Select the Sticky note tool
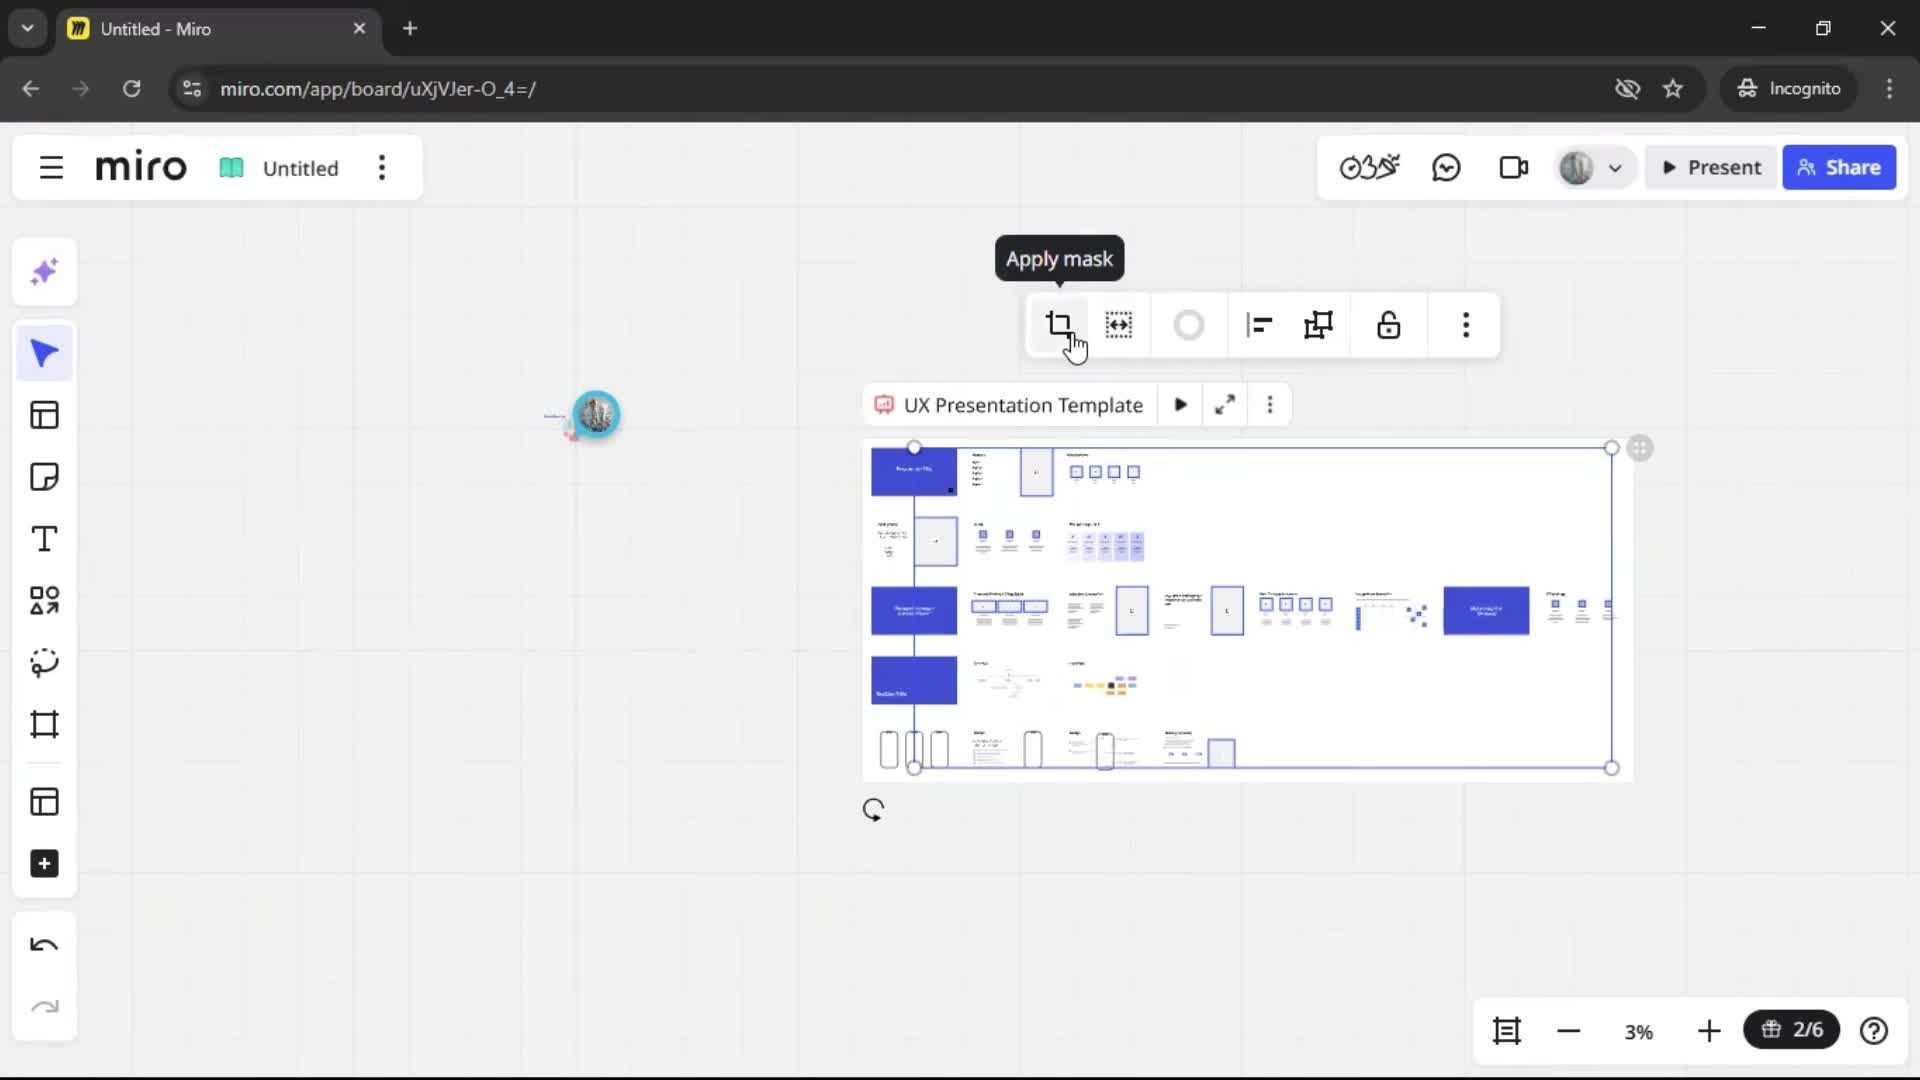 coord(44,477)
